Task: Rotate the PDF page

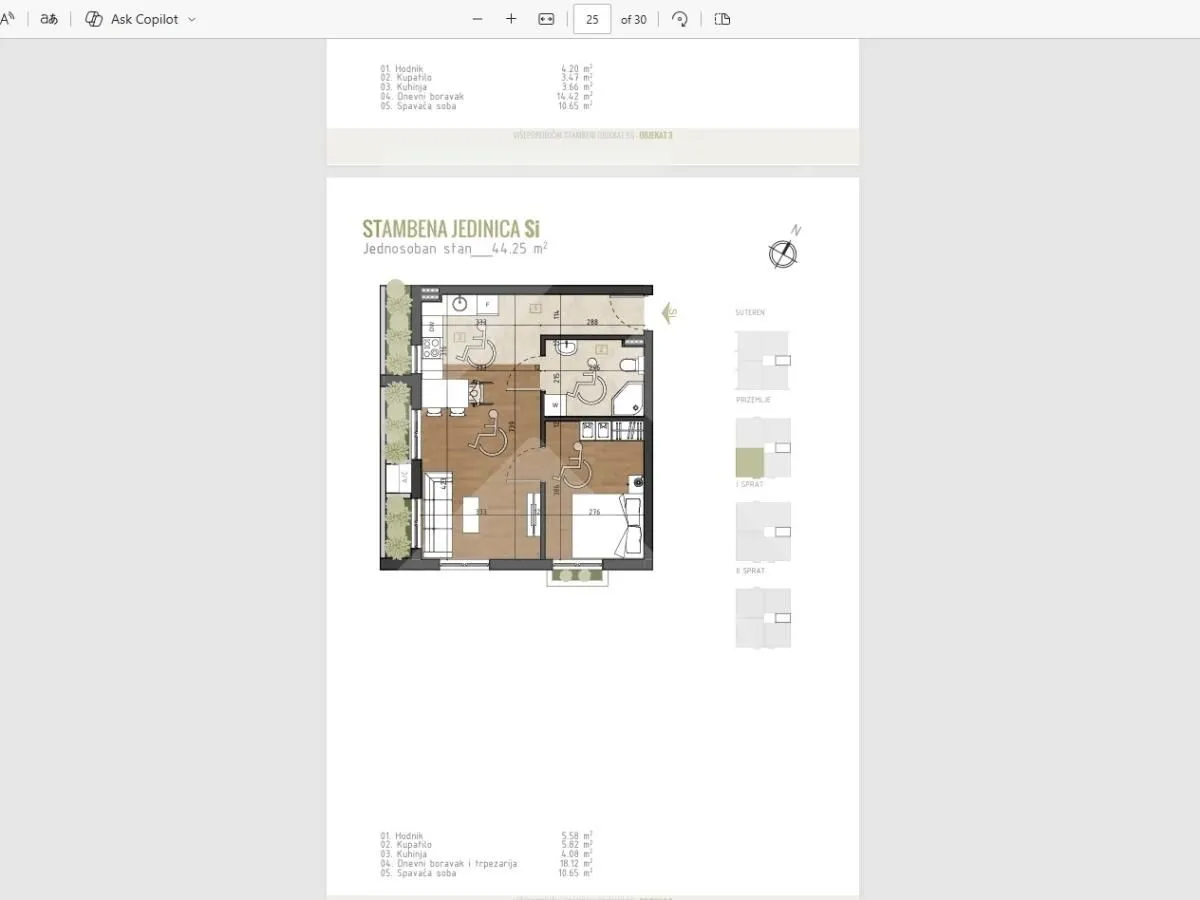Action: click(x=680, y=19)
